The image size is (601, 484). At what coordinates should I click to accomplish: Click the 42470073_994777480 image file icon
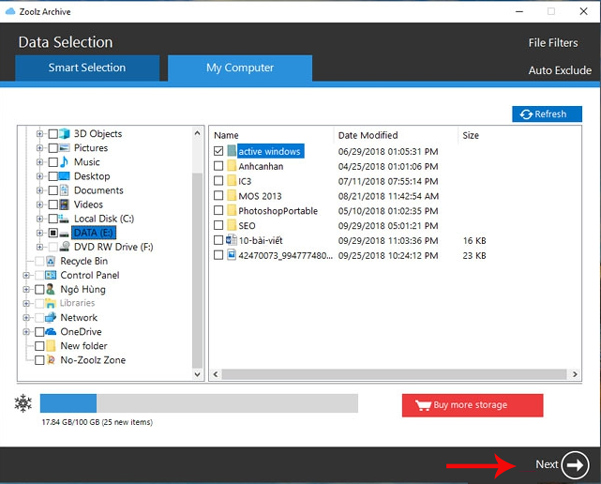(x=231, y=255)
